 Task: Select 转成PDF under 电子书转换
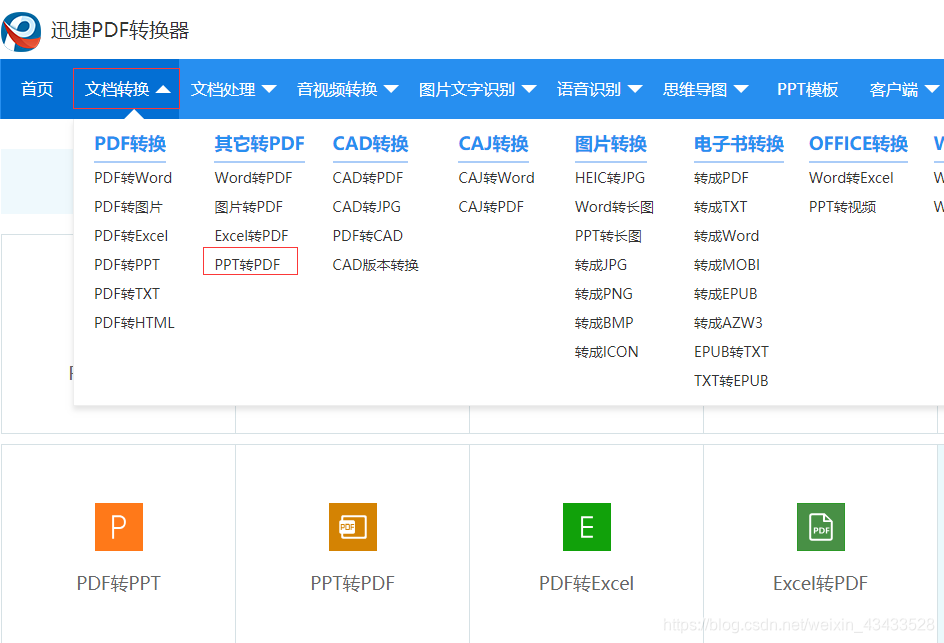(721, 178)
